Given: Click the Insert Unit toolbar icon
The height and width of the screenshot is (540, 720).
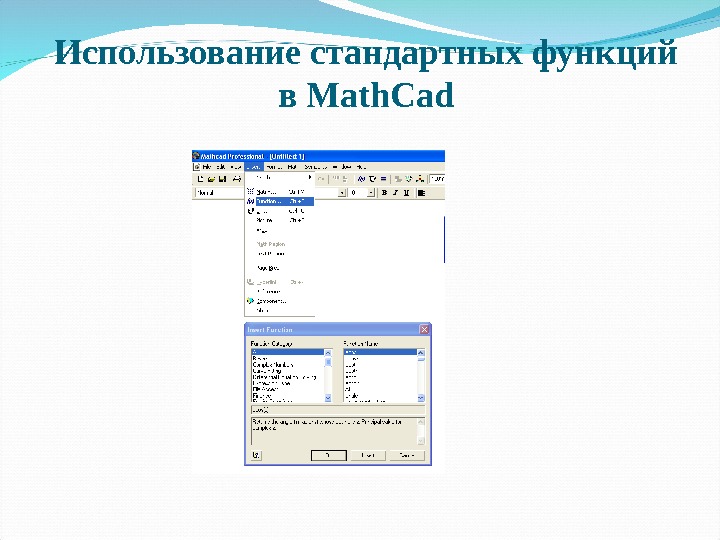Looking at the screenshot, I should [x=372, y=179].
